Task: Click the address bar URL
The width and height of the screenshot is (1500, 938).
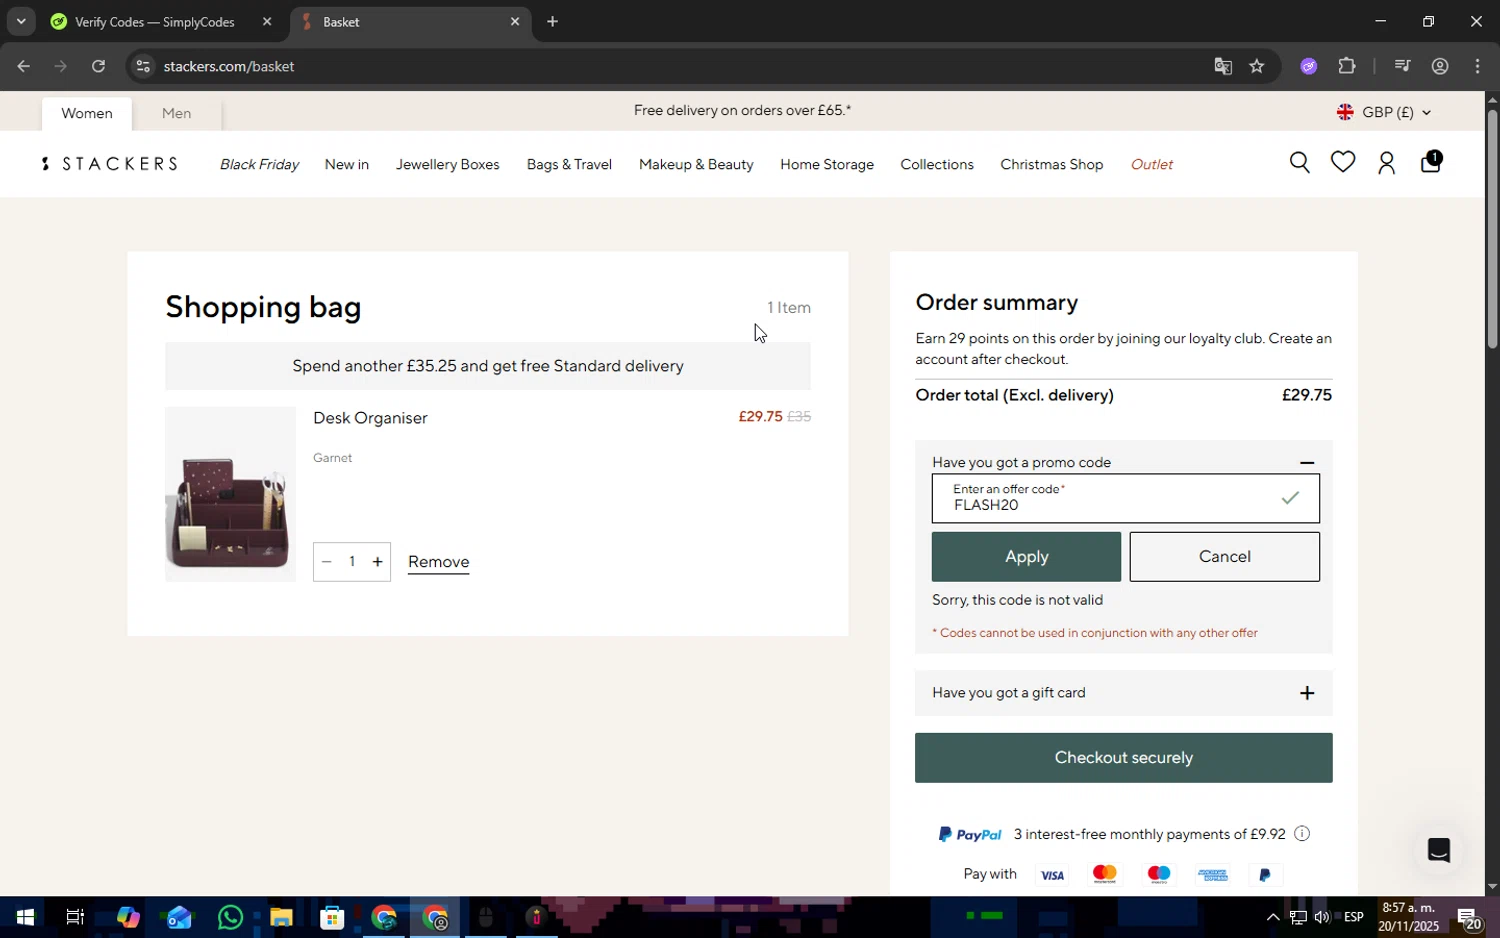Action: point(229,66)
